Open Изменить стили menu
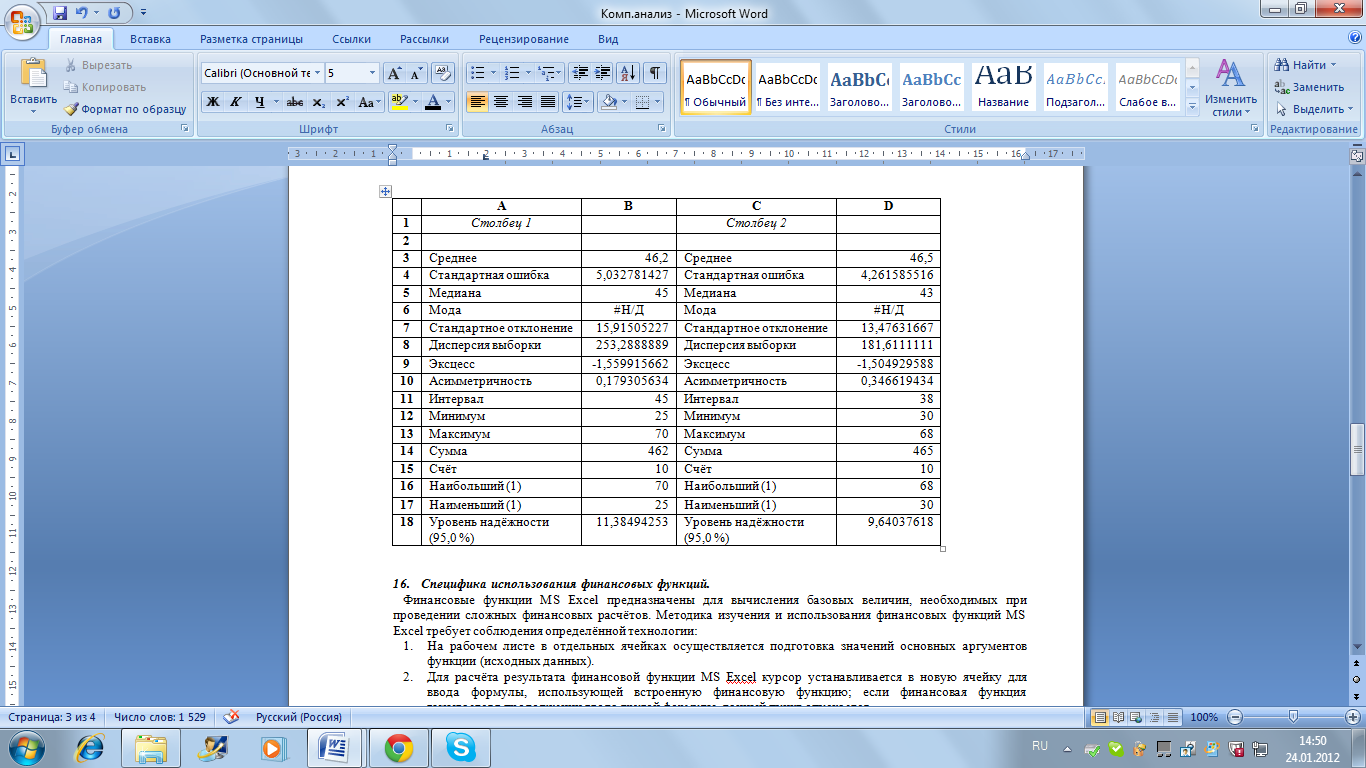 click(x=1230, y=88)
